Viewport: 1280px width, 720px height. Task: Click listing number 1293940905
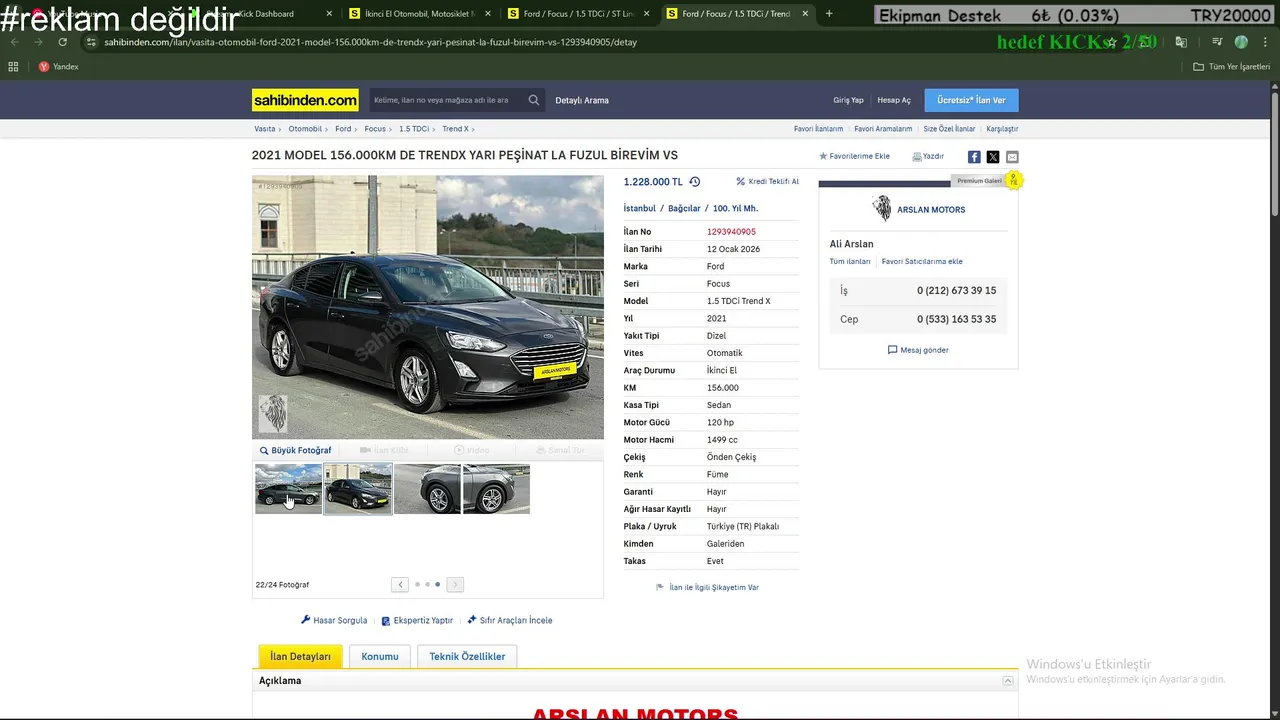(x=731, y=232)
